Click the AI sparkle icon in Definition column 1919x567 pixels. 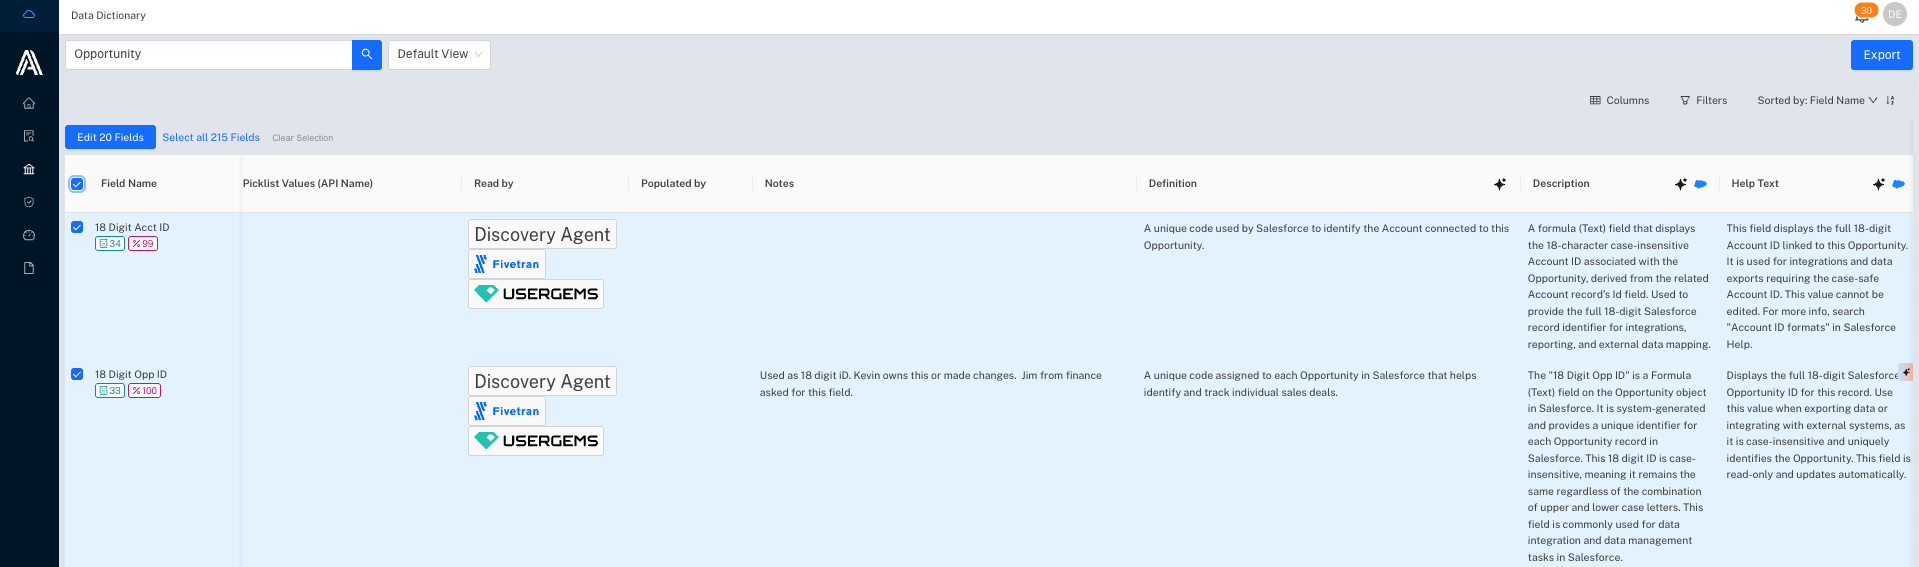[x=1500, y=184]
